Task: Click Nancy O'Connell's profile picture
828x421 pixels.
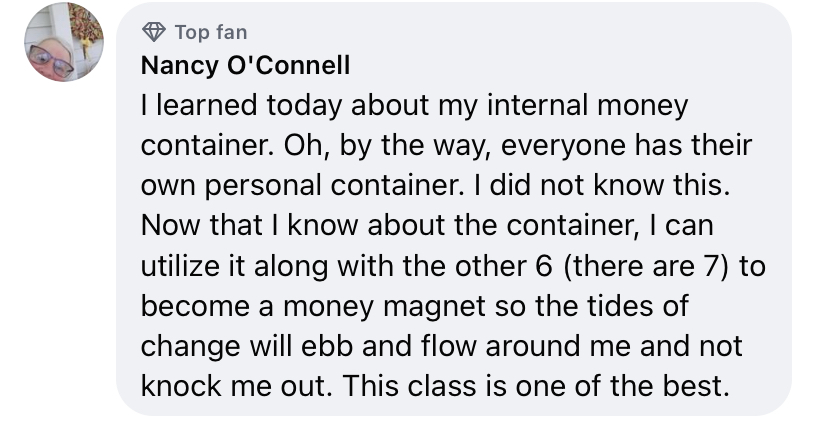Action: [x=64, y=42]
